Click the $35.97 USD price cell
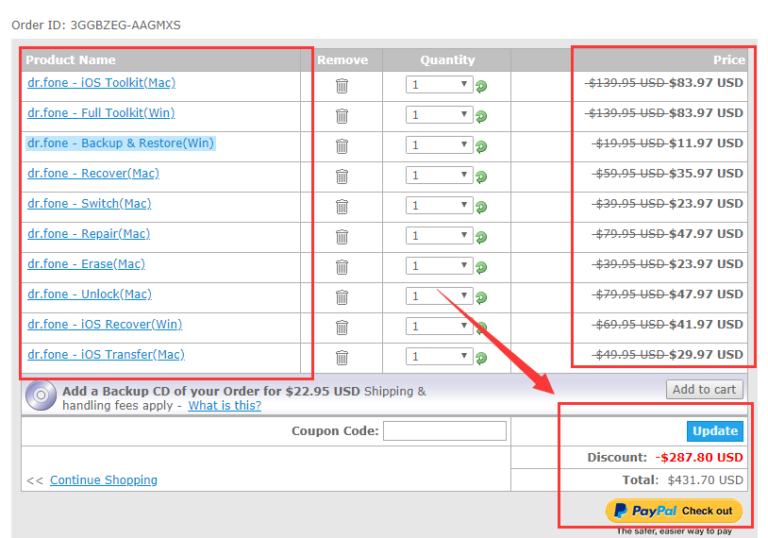This screenshot has width=768, height=538. tap(706, 173)
